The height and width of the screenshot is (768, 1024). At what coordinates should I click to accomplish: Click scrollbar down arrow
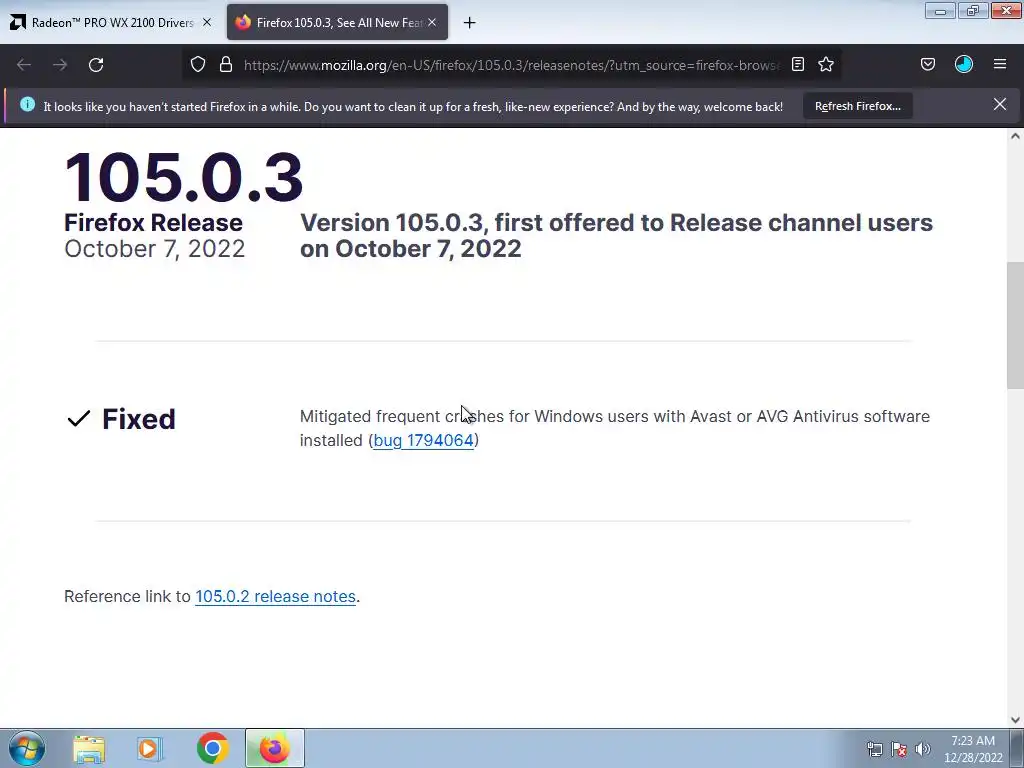point(1015,720)
